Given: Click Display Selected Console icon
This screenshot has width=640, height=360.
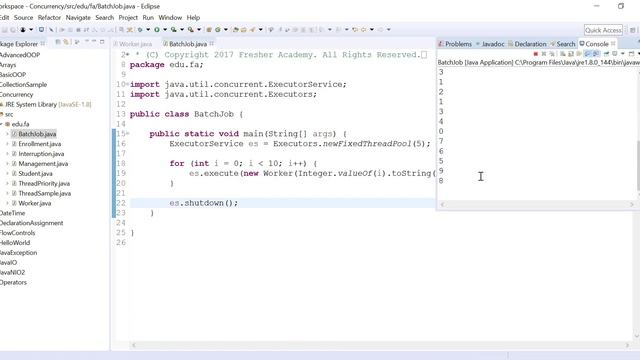Looking at the screenshot, I should pyautogui.click(x=615, y=54).
